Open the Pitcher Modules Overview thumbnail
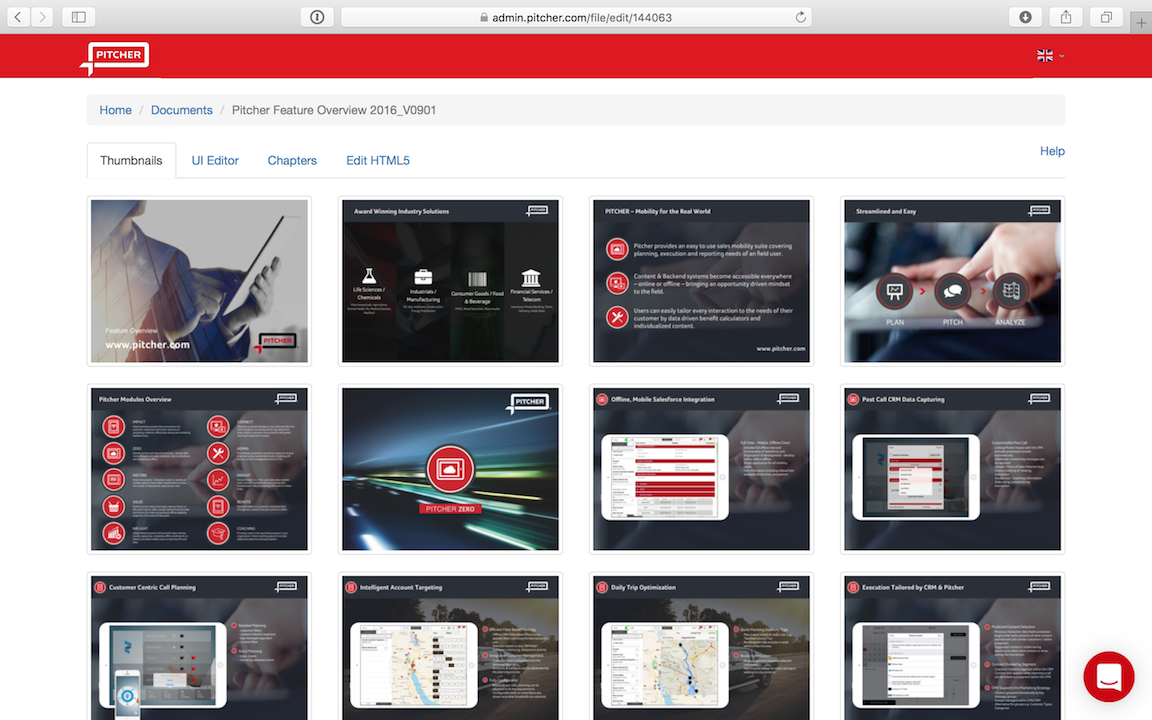Viewport: 1152px width, 720px height. (x=199, y=469)
